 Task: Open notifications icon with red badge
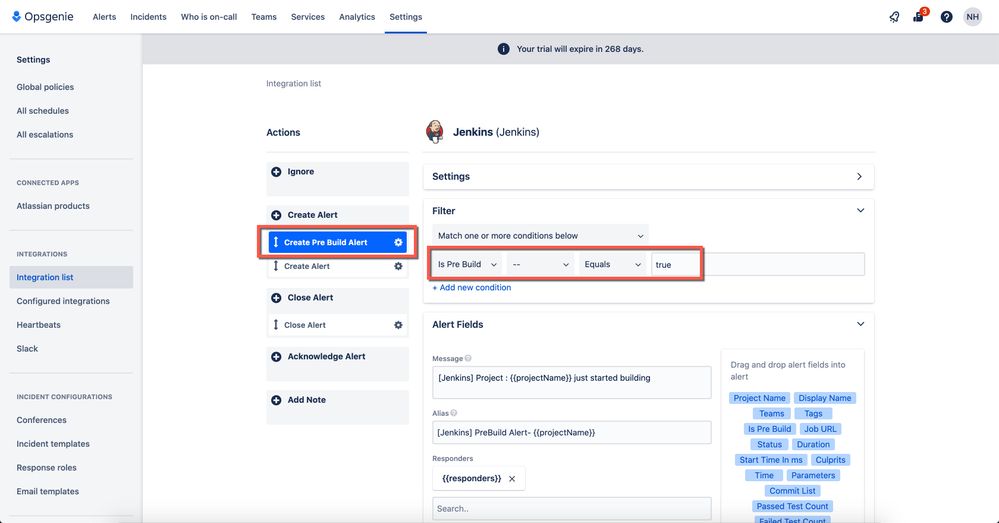(919, 17)
